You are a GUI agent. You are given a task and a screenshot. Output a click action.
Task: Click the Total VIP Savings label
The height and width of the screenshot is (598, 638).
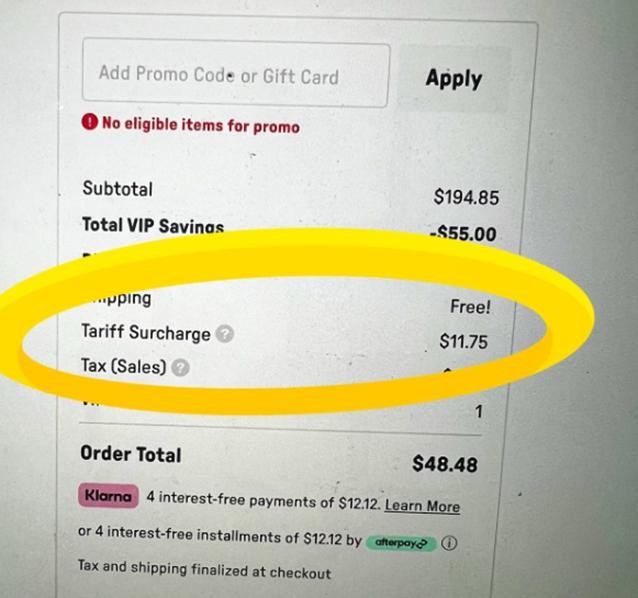tap(153, 225)
